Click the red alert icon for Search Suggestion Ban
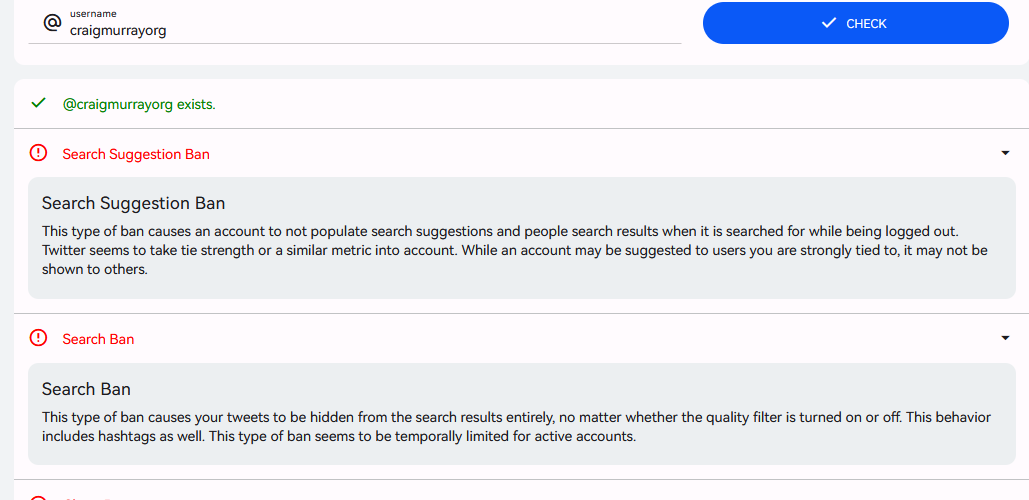1029x500 pixels. point(39,153)
